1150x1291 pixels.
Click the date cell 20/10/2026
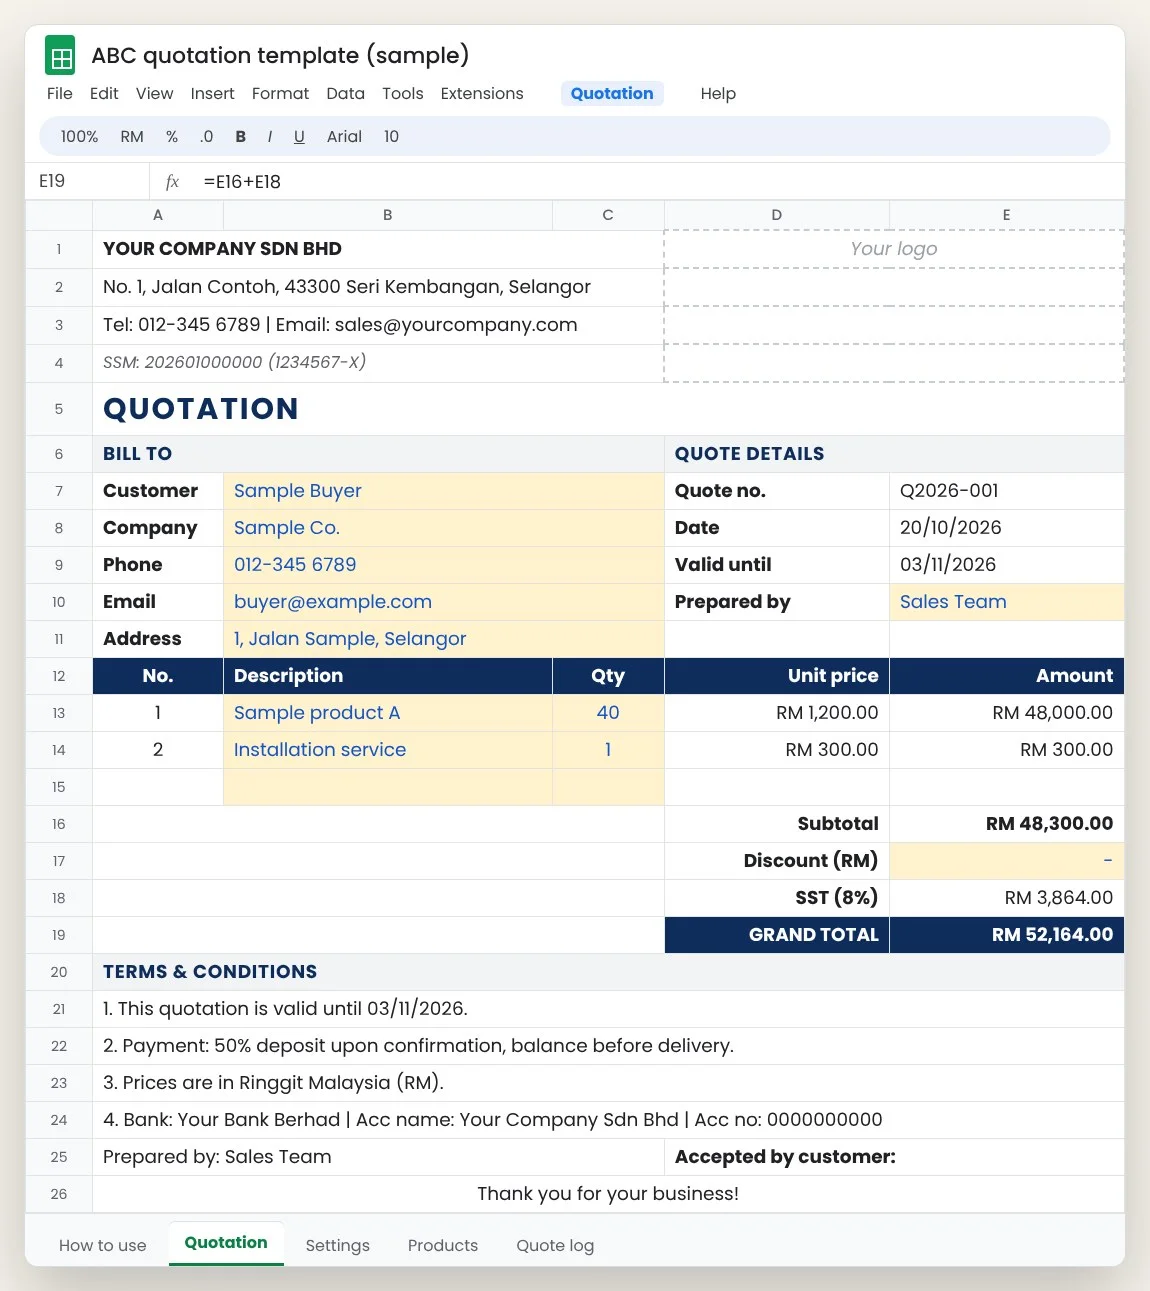pos(1007,528)
